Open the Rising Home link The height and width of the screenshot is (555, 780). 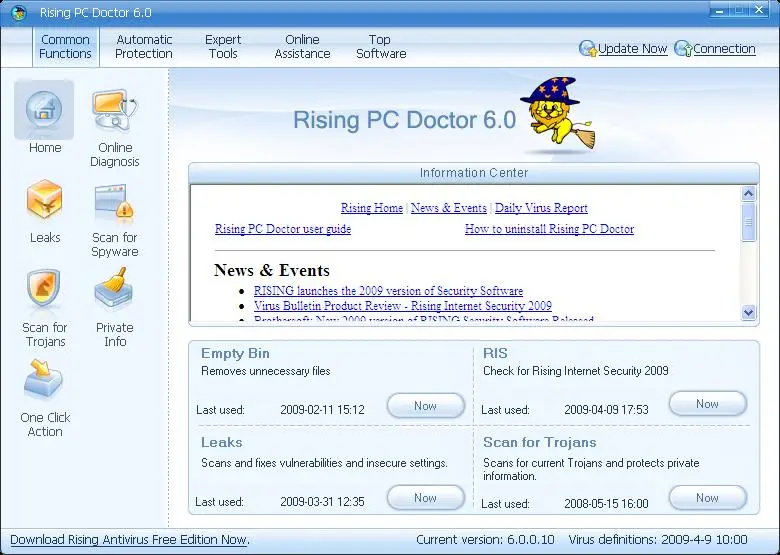[x=372, y=208]
